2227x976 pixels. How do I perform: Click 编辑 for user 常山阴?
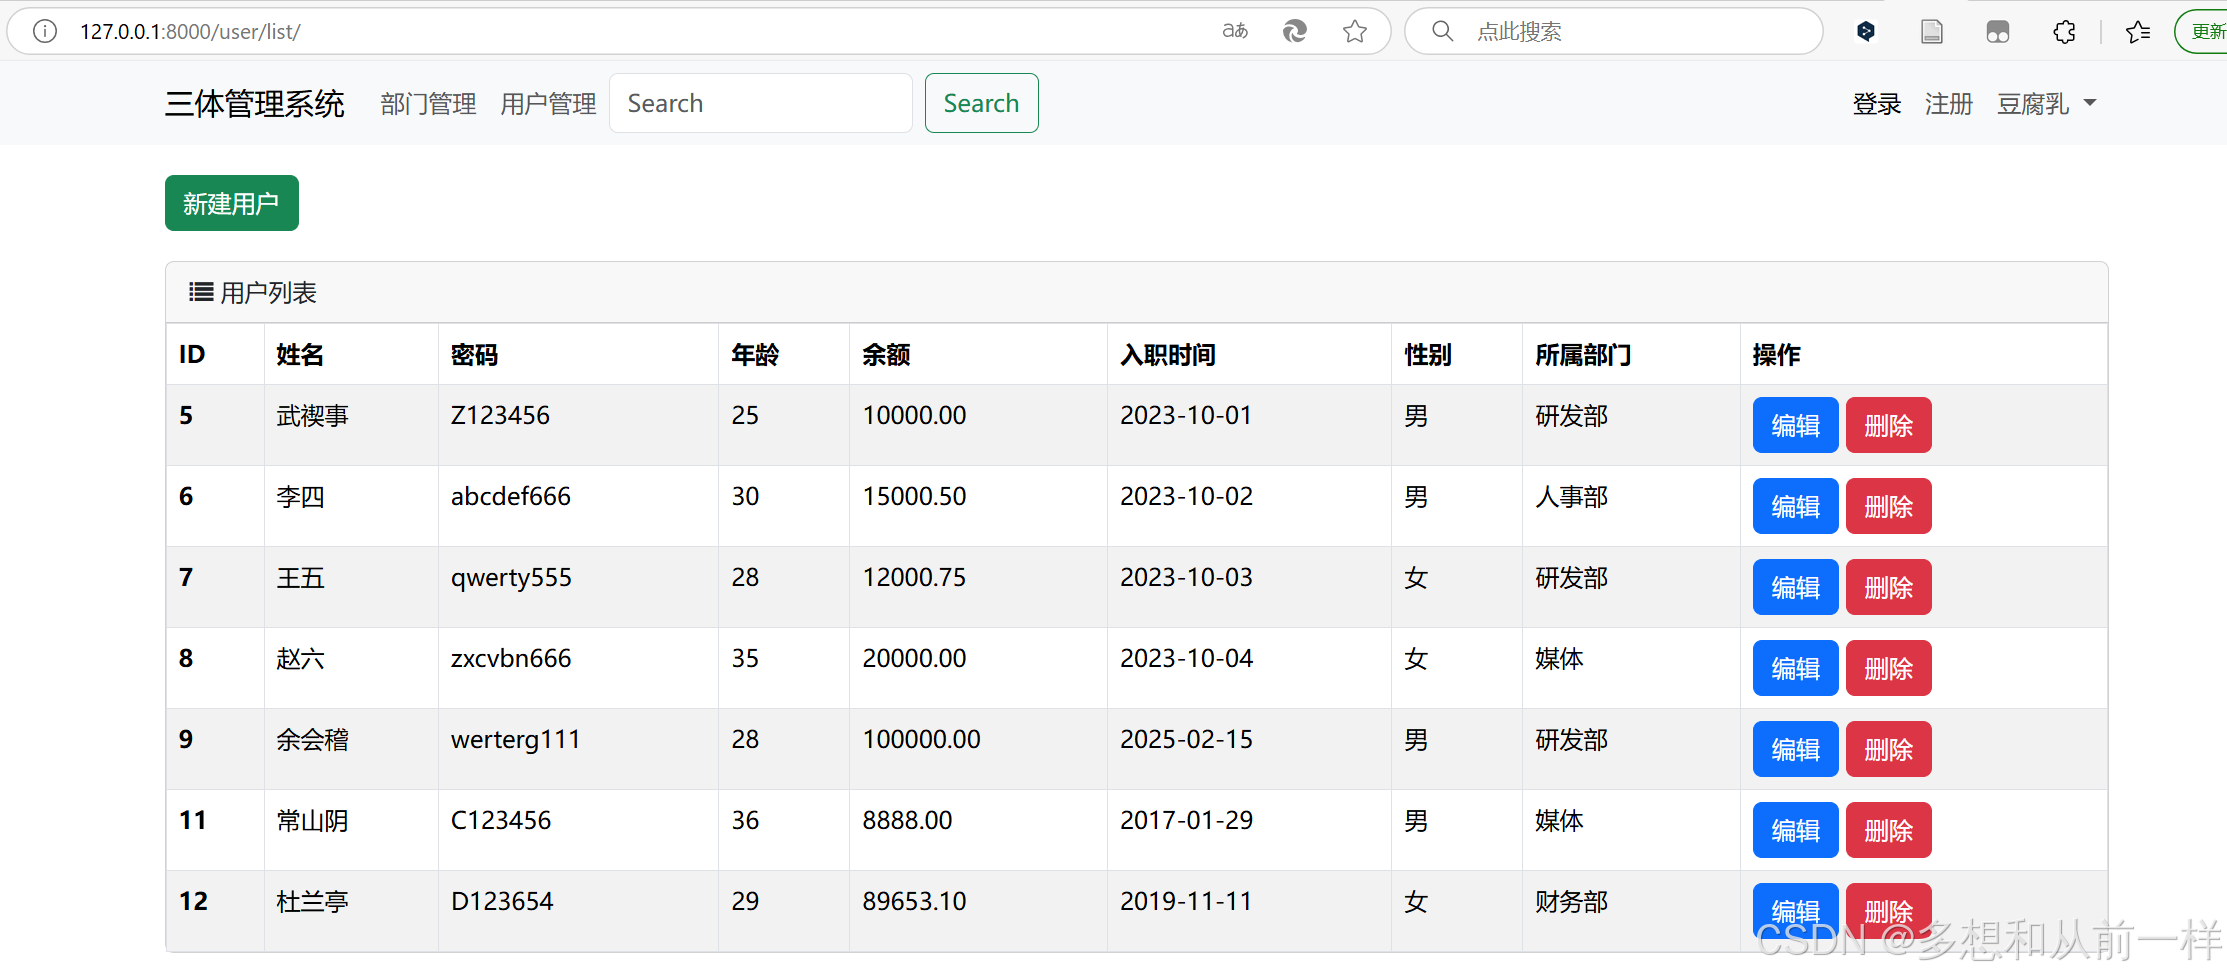pos(1795,830)
